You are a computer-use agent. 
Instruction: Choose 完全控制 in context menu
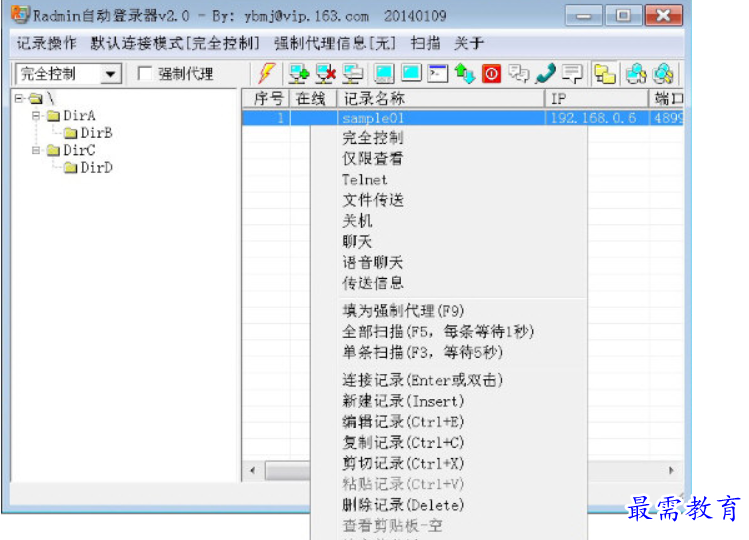tap(449, 138)
